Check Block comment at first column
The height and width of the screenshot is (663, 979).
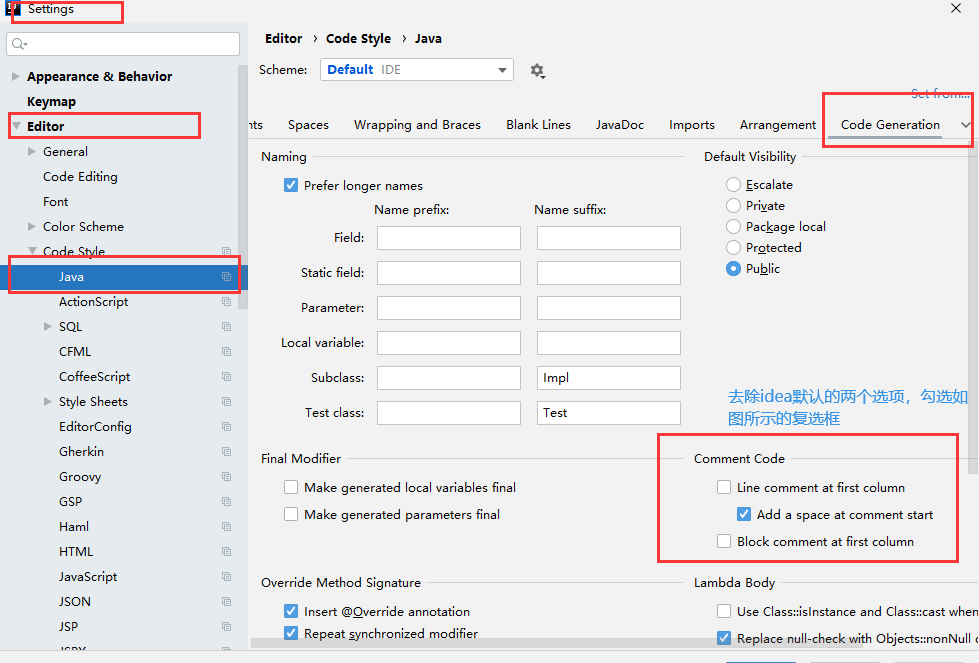[x=724, y=541]
